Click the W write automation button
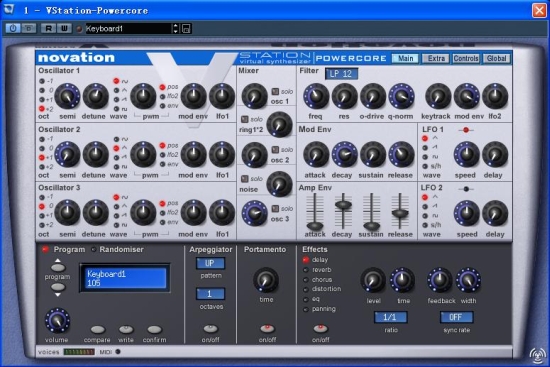The height and width of the screenshot is (367, 550). coord(64,28)
